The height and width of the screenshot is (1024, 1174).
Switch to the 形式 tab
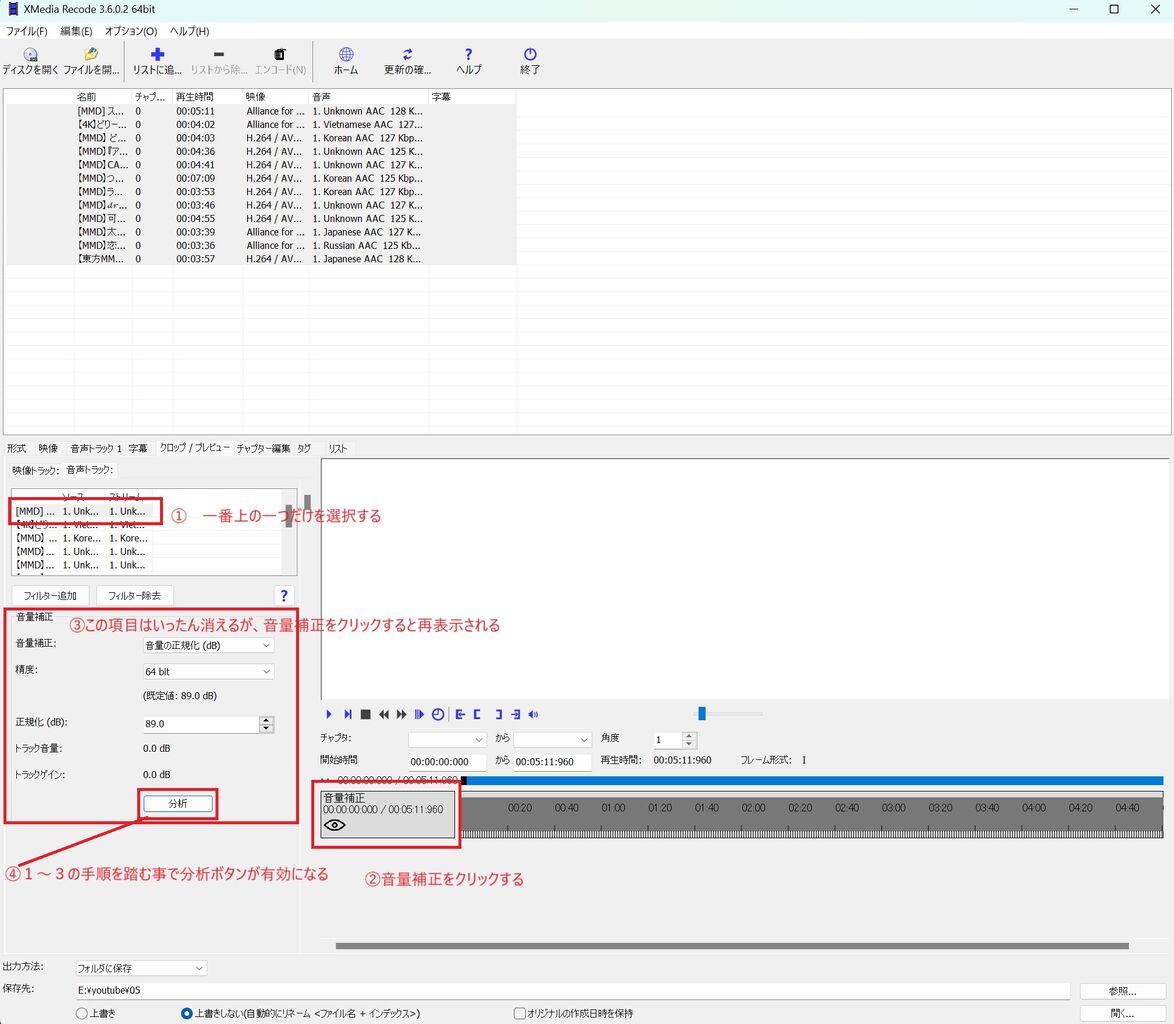tap(16, 448)
